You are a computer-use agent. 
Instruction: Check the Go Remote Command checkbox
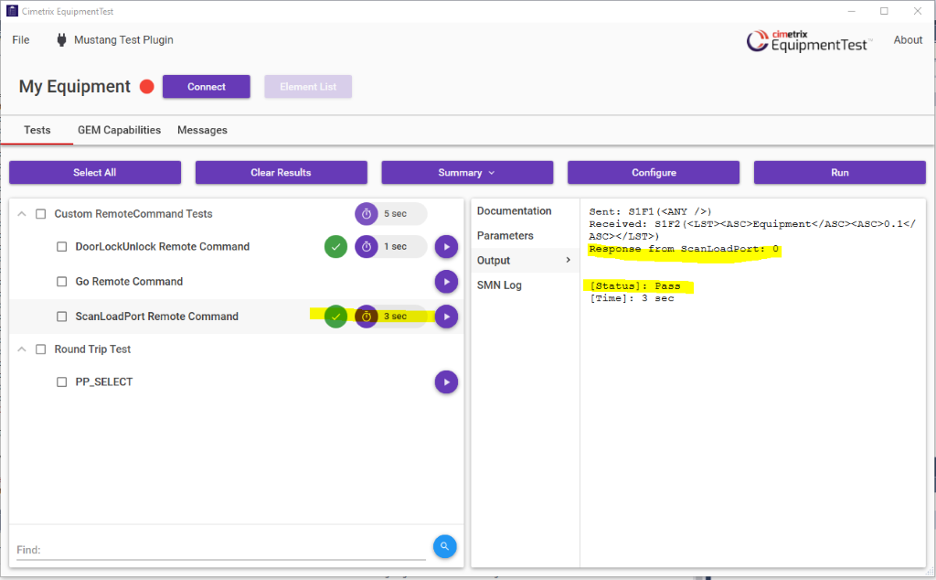(x=62, y=282)
